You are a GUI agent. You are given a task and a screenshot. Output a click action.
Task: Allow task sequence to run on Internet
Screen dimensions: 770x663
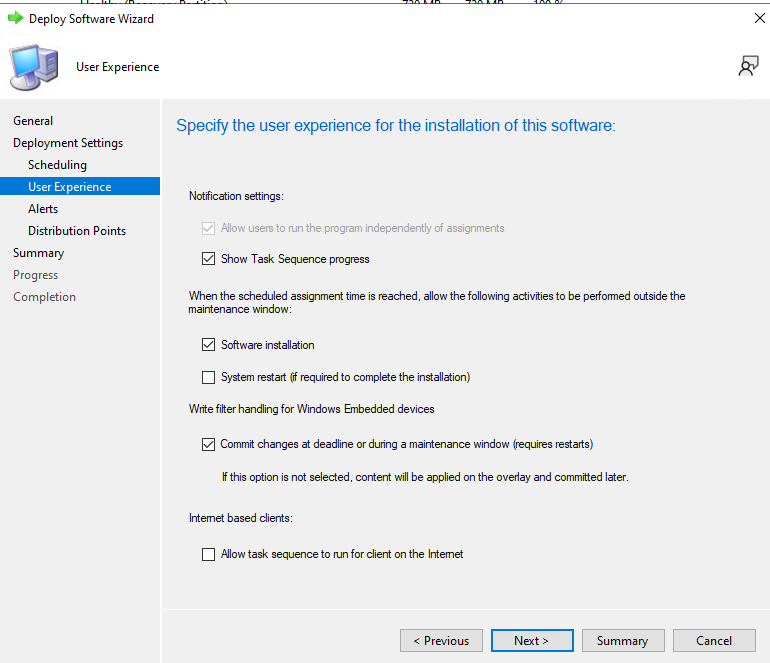click(208, 554)
